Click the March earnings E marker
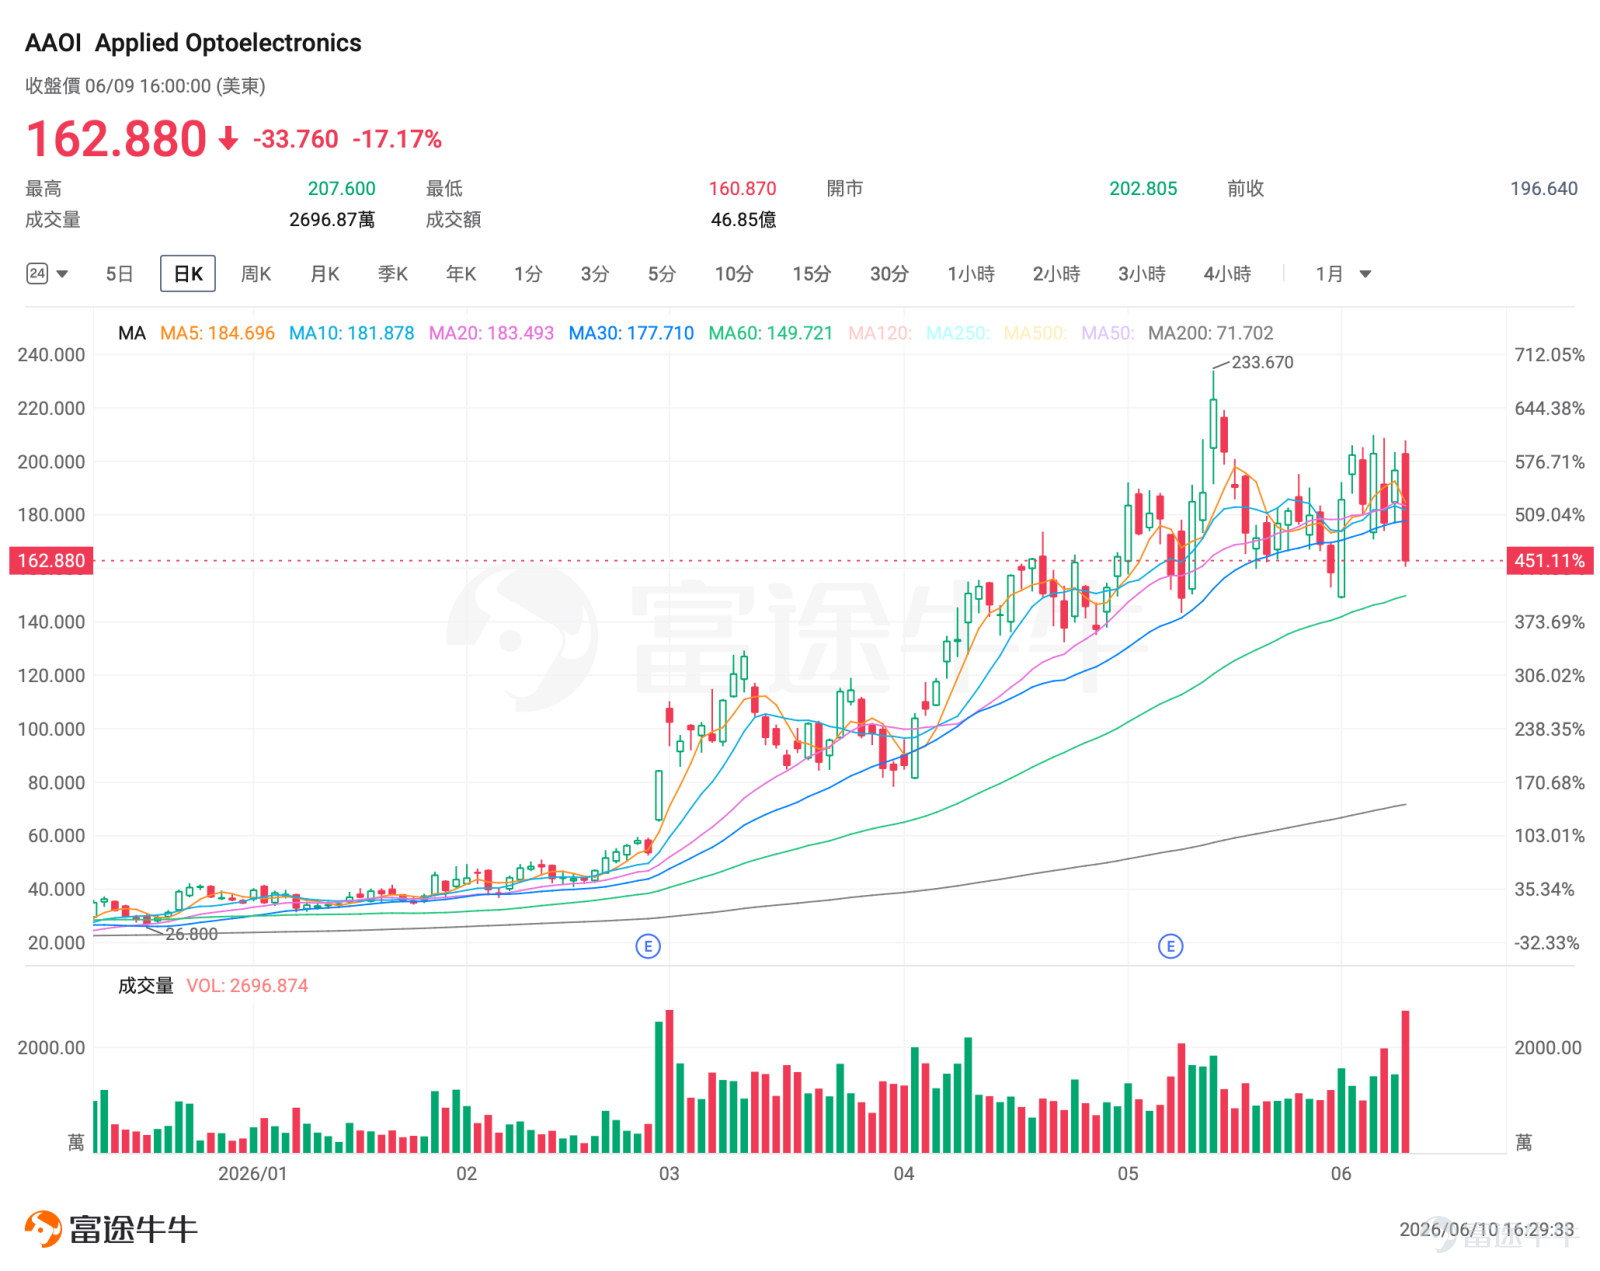Image resolution: width=1600 pixels, height=1271 pixels. pos(648,946)
